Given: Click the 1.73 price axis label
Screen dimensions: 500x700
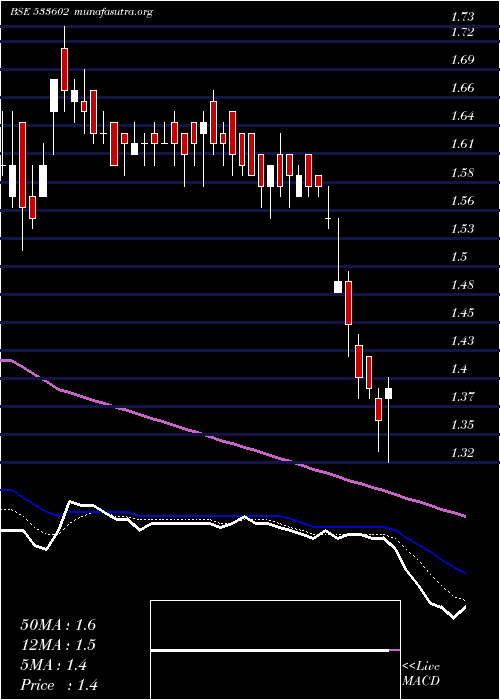Looking at the screenshot, I should (x=463, y=17).
